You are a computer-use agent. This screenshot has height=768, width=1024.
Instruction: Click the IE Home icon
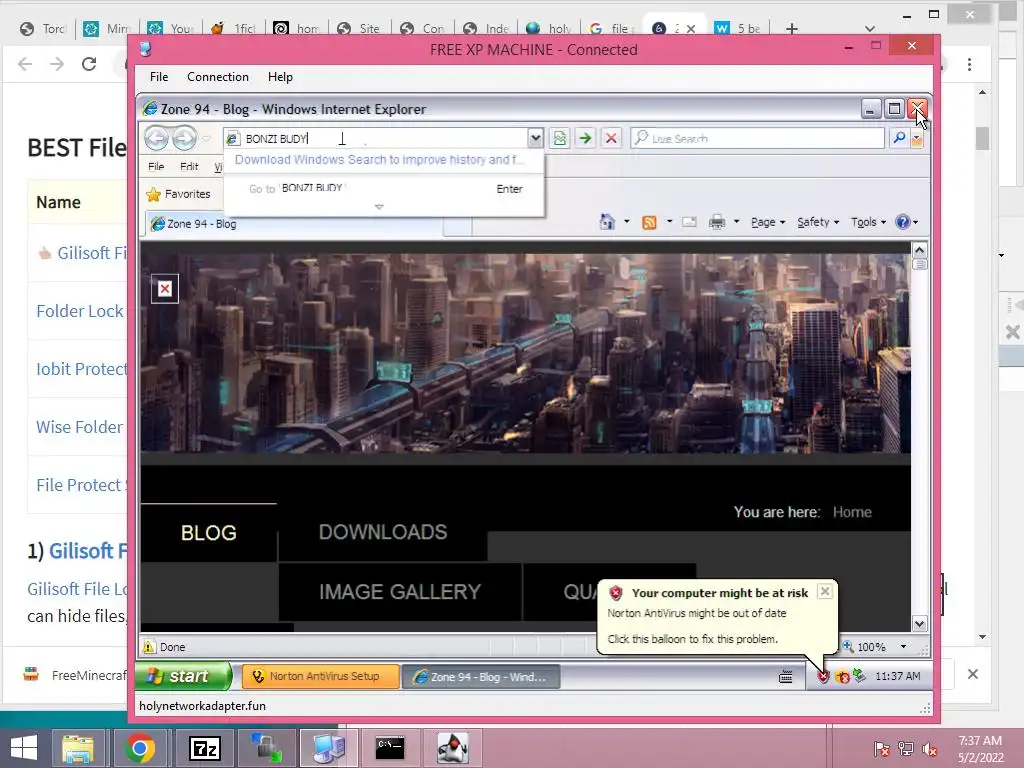(607, 222)
